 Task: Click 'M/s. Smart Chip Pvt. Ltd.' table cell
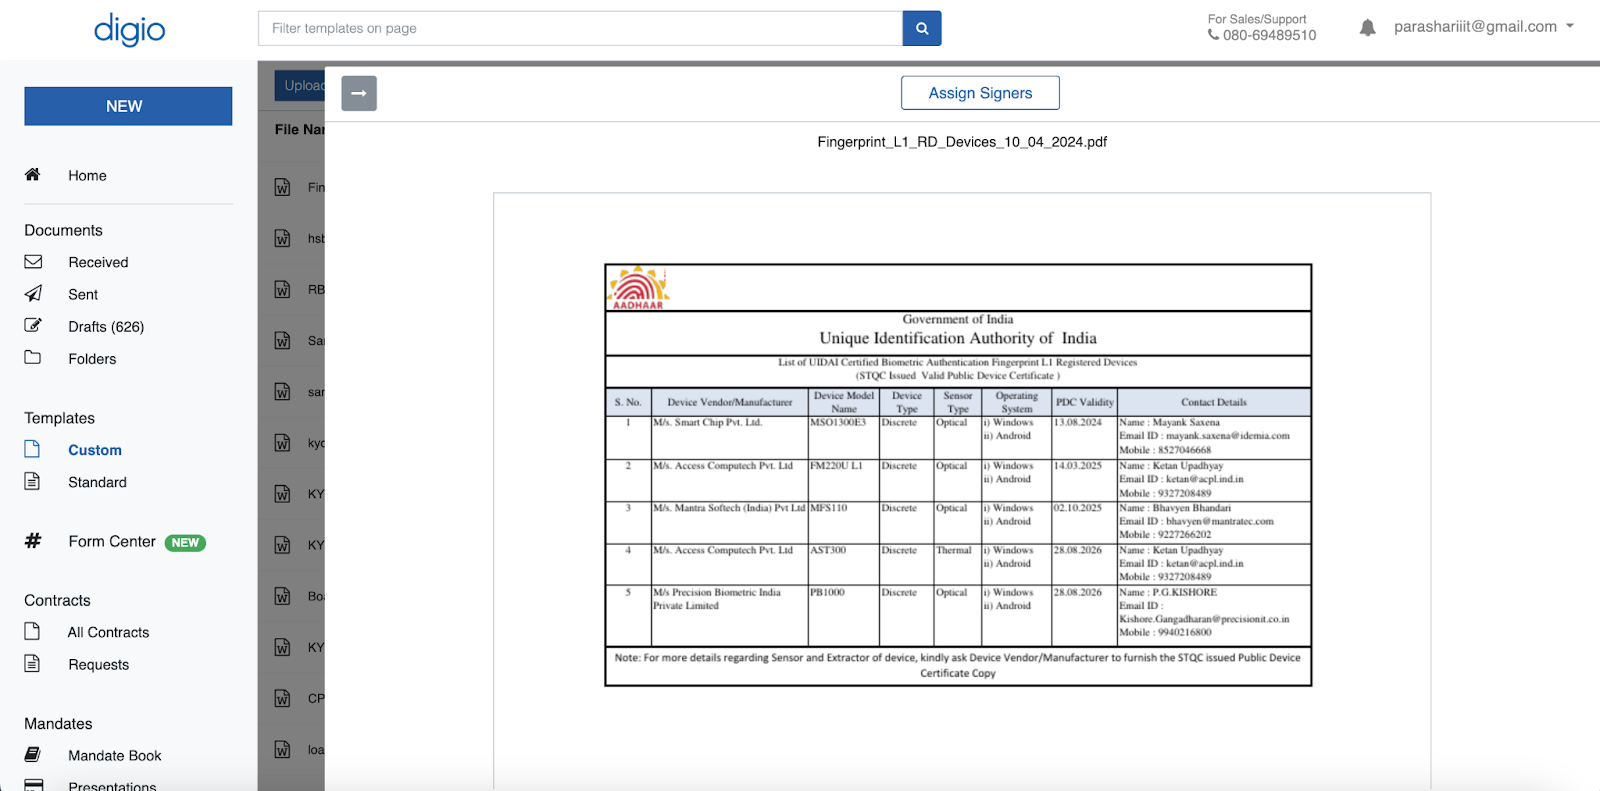click(x=730, y=437)
